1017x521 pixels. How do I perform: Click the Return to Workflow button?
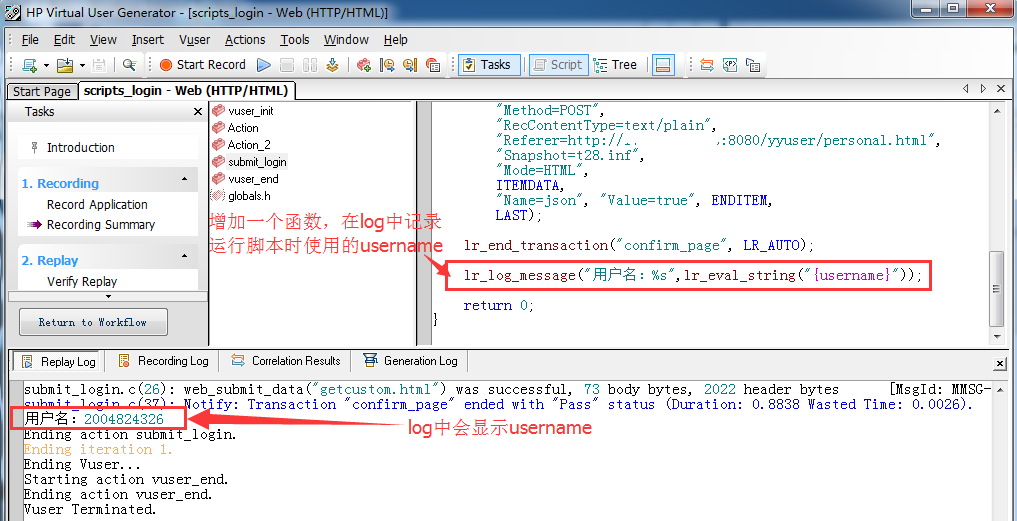(93, 322)
